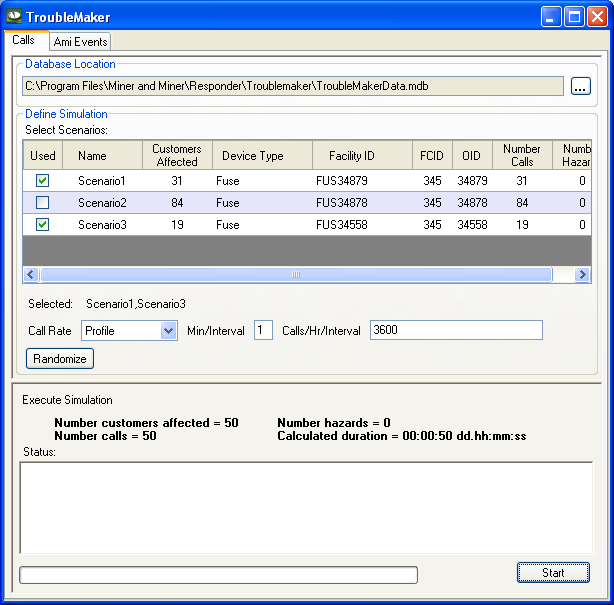Sort by Customers Affected column header
The width and height of the screenshot is (614, 605).
point(177,155)
